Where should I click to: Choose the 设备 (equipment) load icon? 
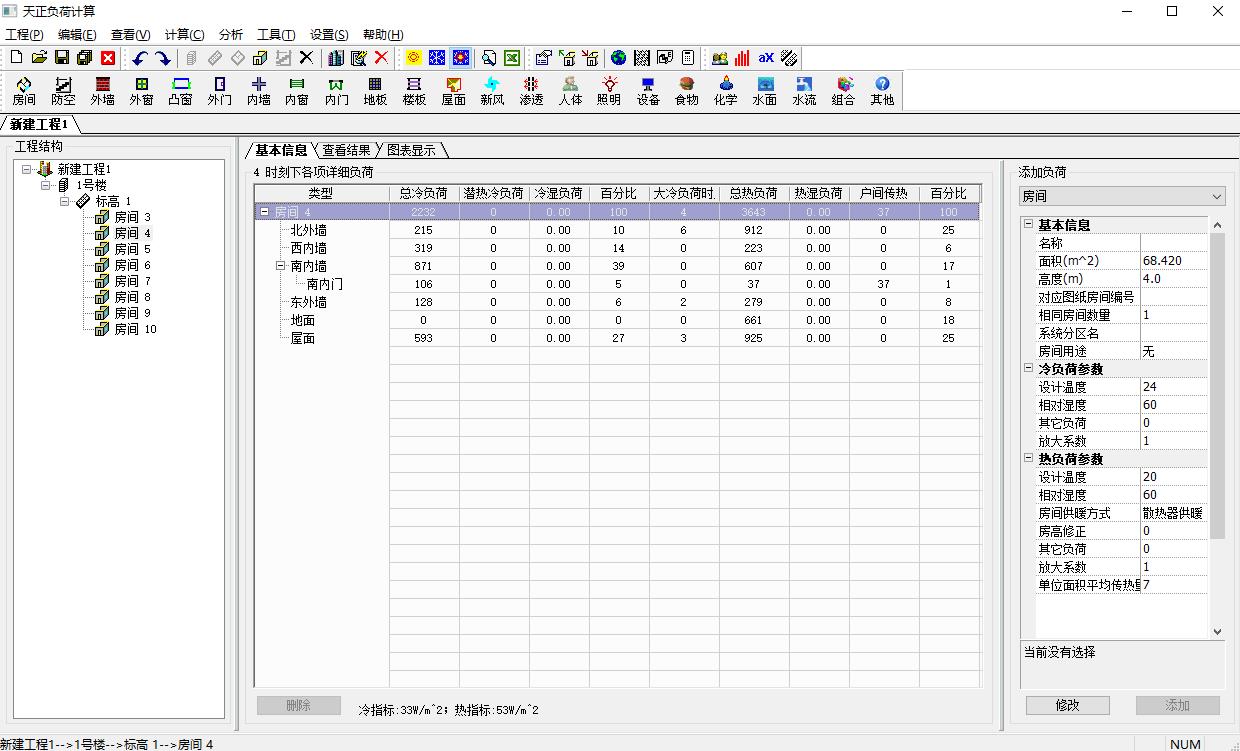[648, 90]
